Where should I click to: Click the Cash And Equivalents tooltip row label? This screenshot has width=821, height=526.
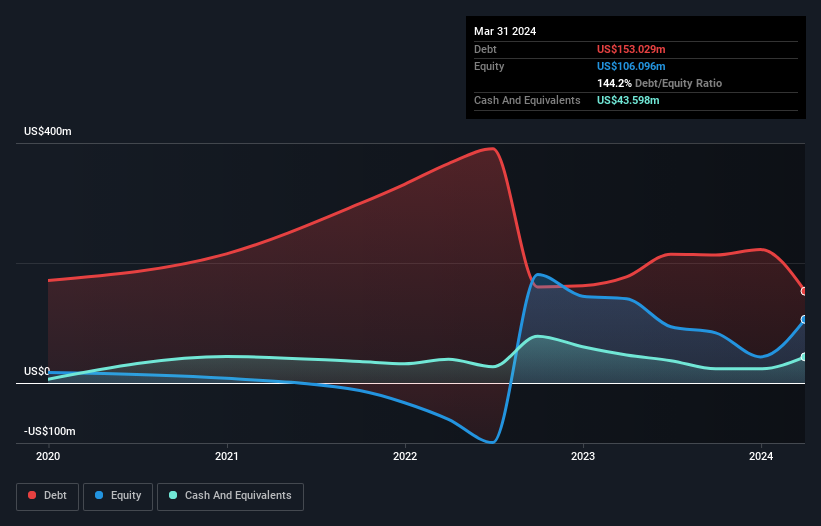[x=527, y=100]
